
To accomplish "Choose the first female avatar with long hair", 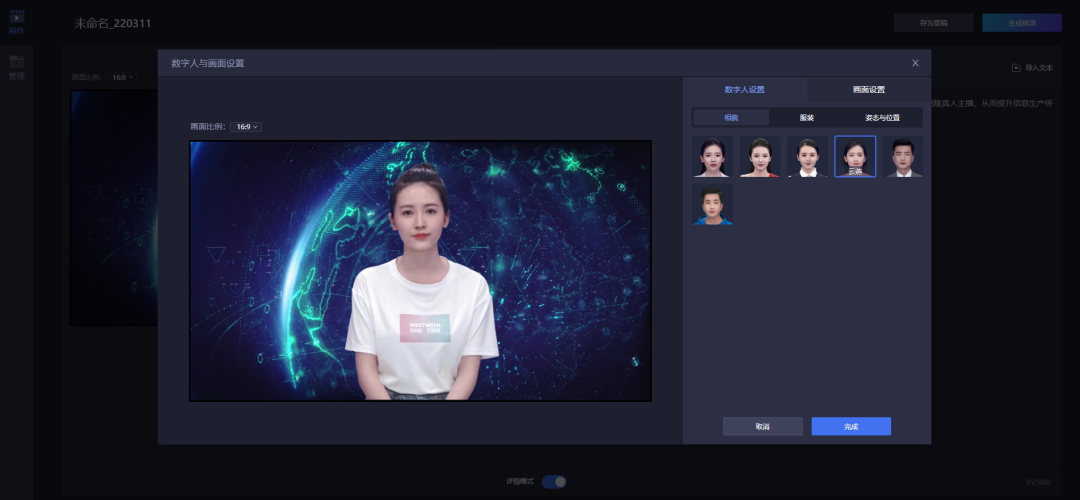I will point(712,156).
